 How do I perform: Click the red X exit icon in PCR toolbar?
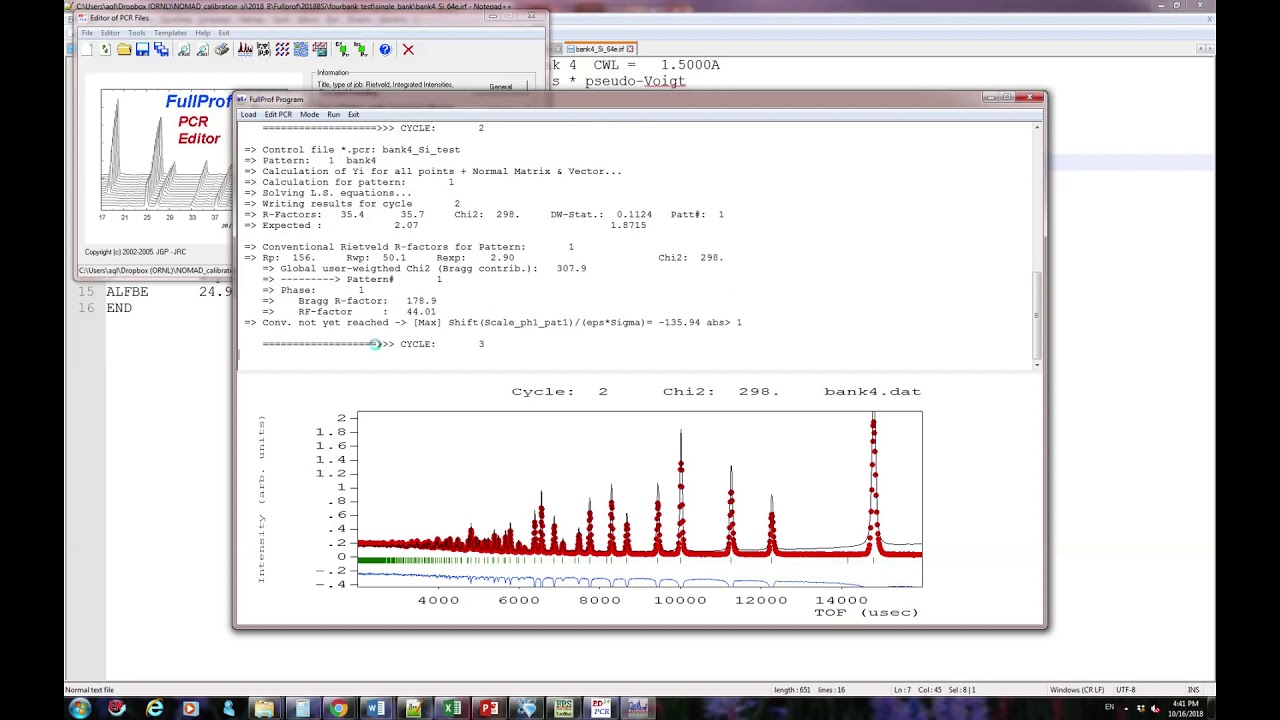(x=408, y=49)
